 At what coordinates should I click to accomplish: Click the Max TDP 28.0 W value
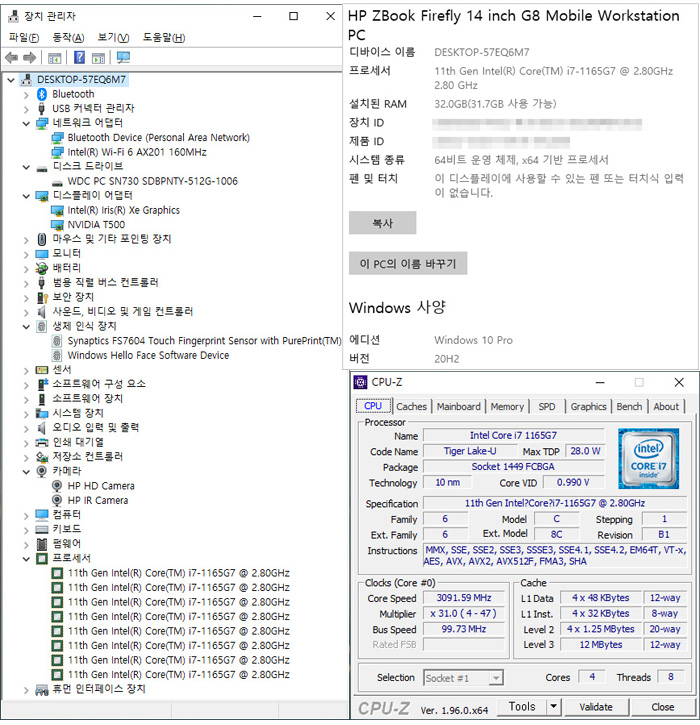(585, 451)
